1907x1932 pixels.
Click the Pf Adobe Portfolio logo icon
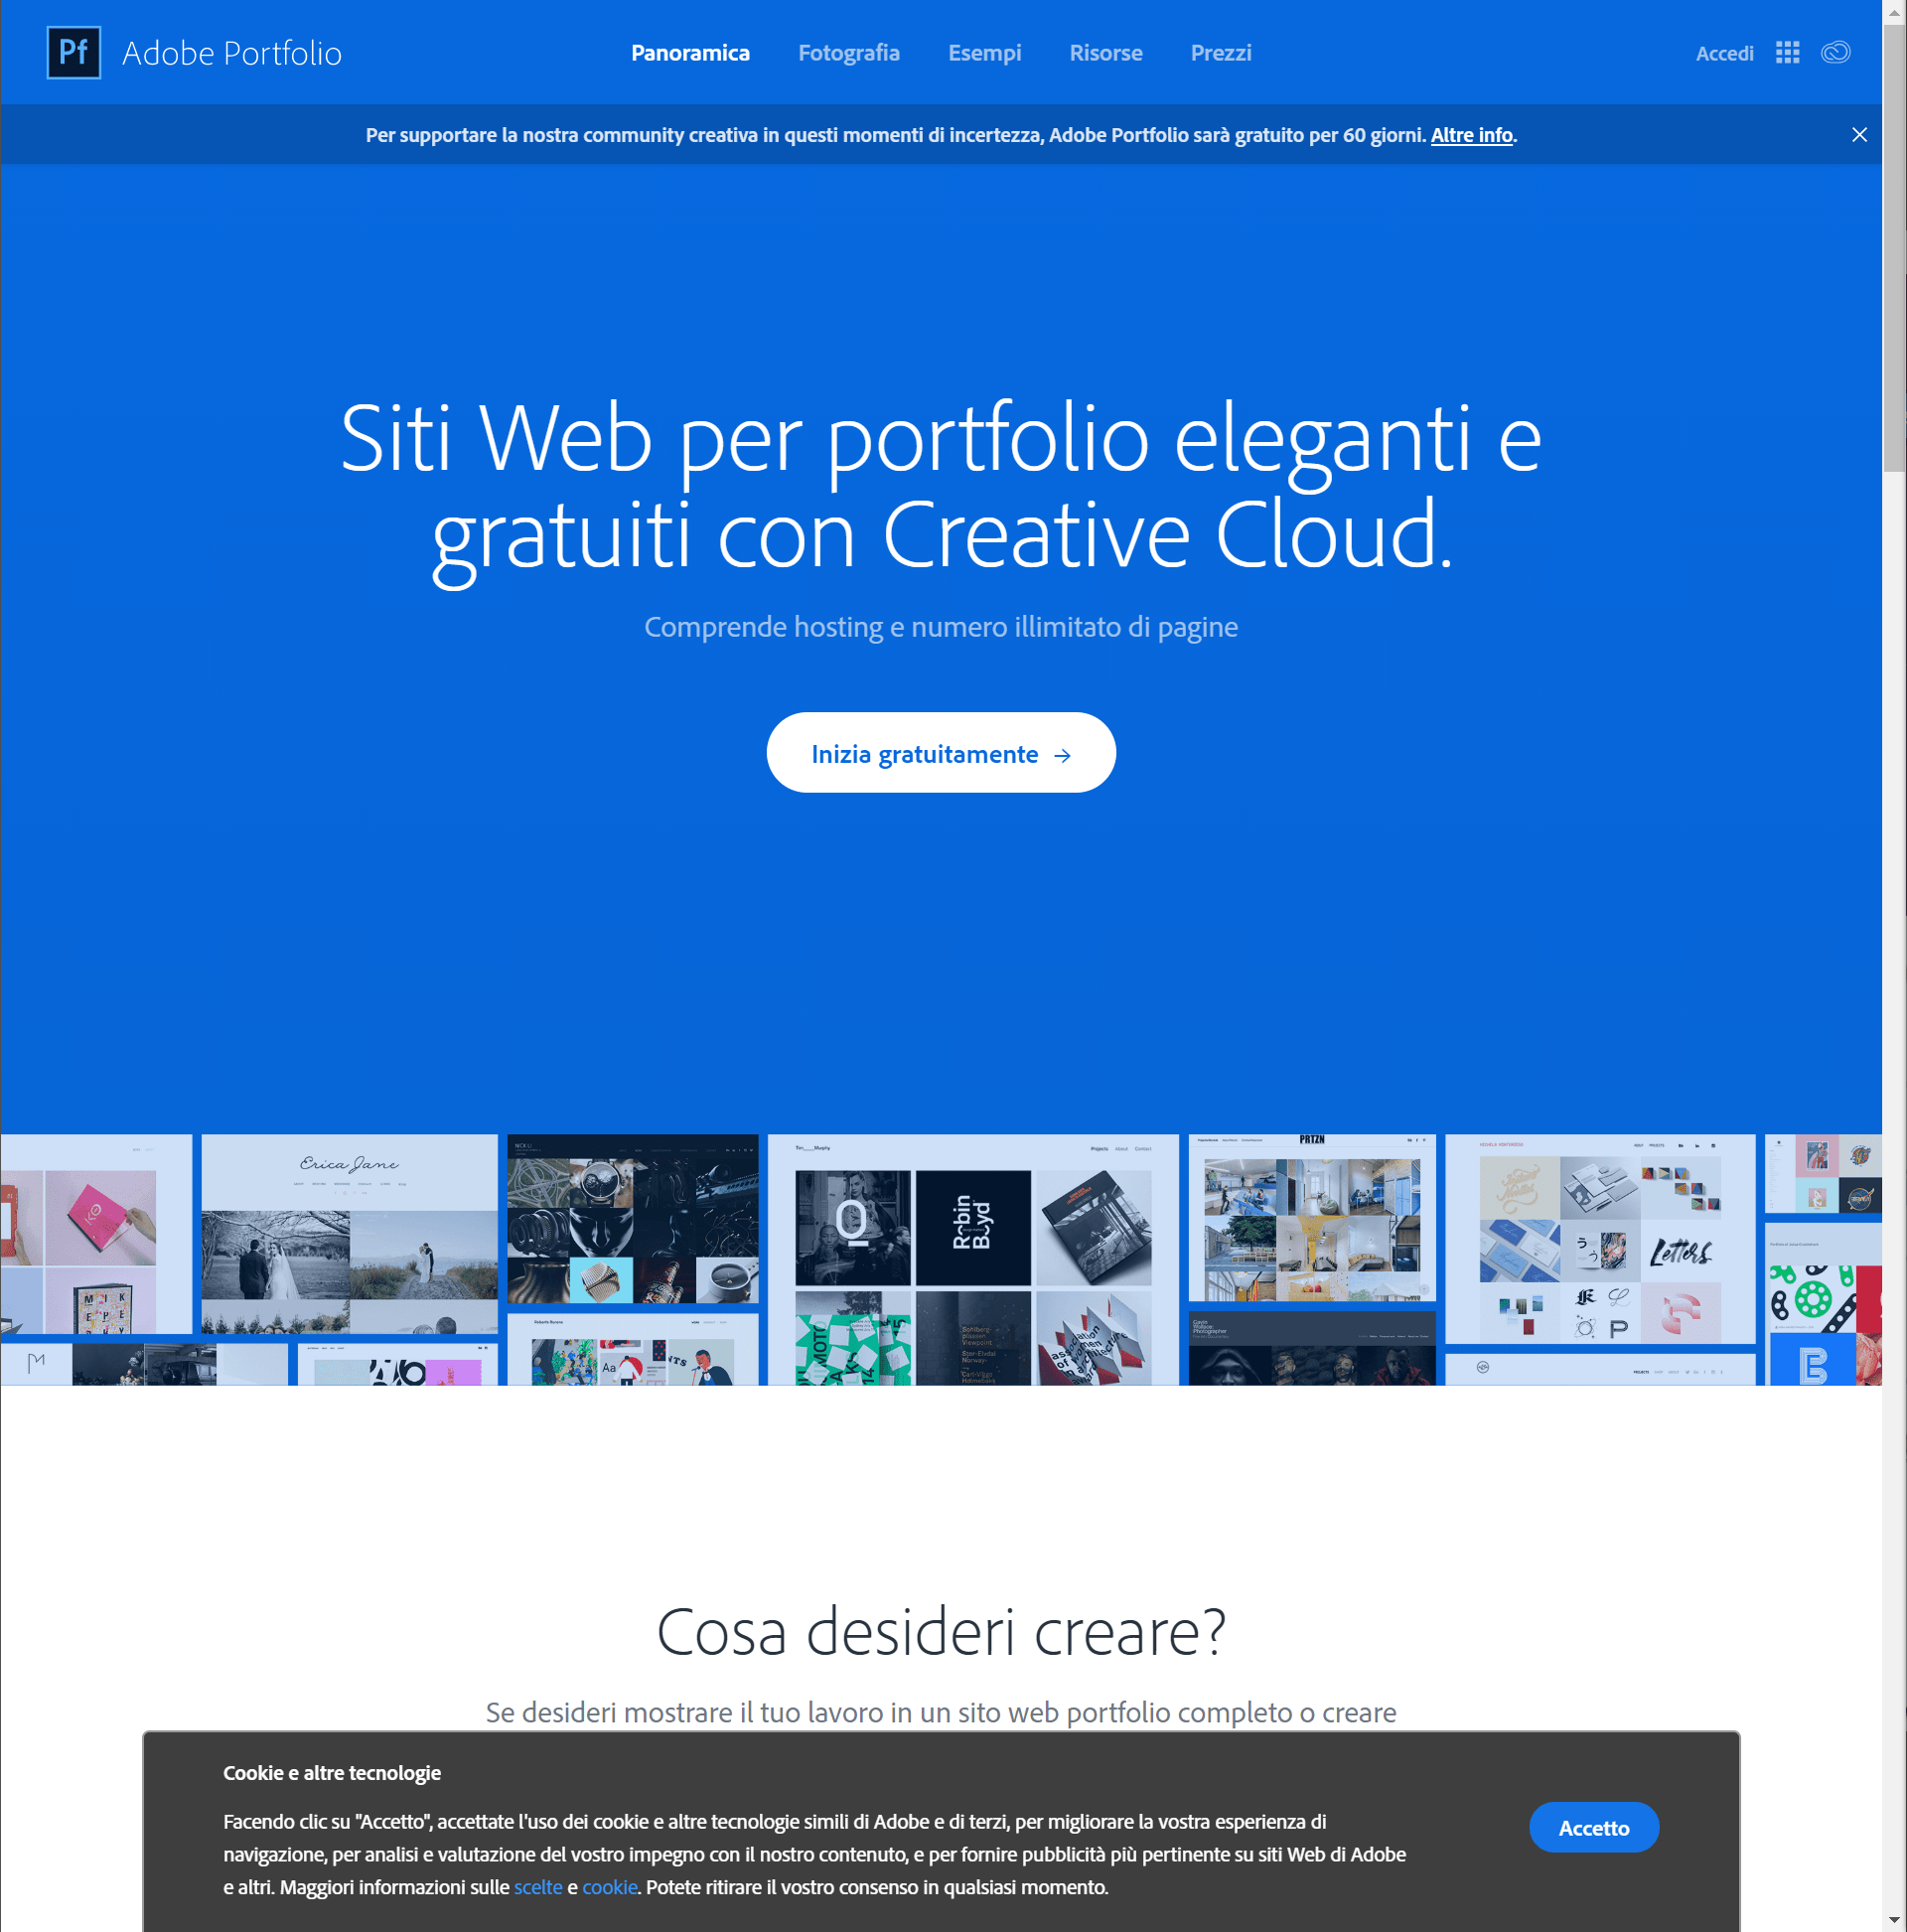pos(74,52)
